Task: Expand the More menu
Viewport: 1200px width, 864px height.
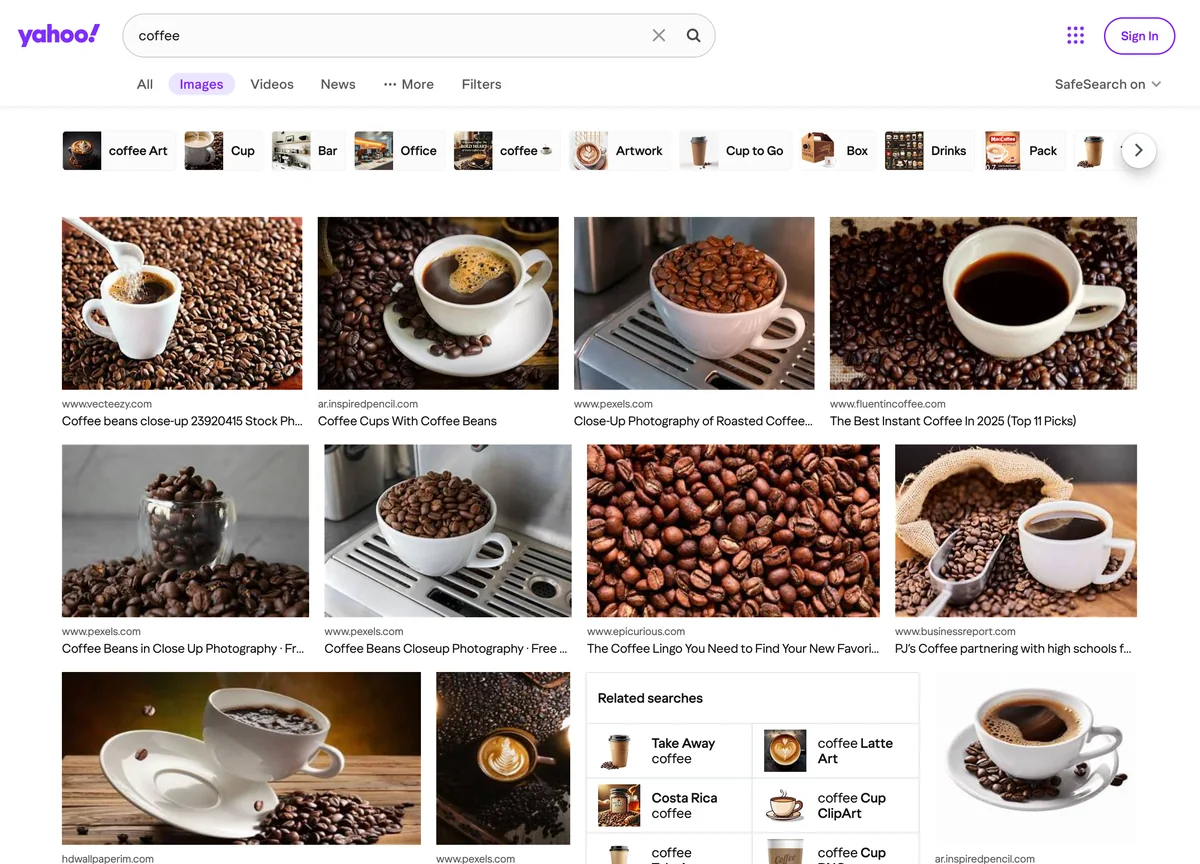Action: (x=408, y=84)
